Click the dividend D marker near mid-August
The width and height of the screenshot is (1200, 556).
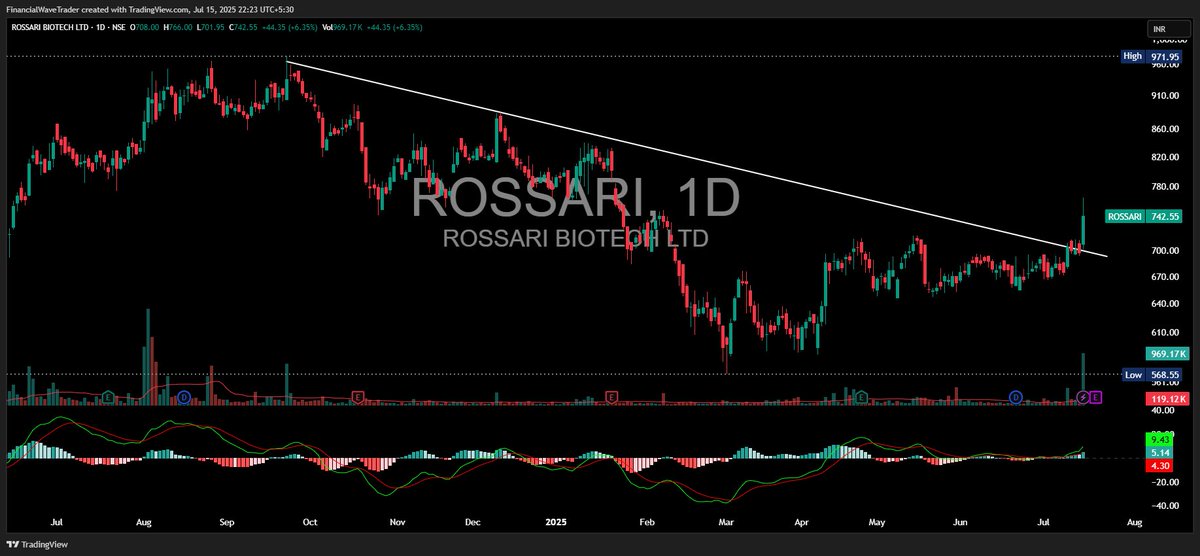coord(185,397)
